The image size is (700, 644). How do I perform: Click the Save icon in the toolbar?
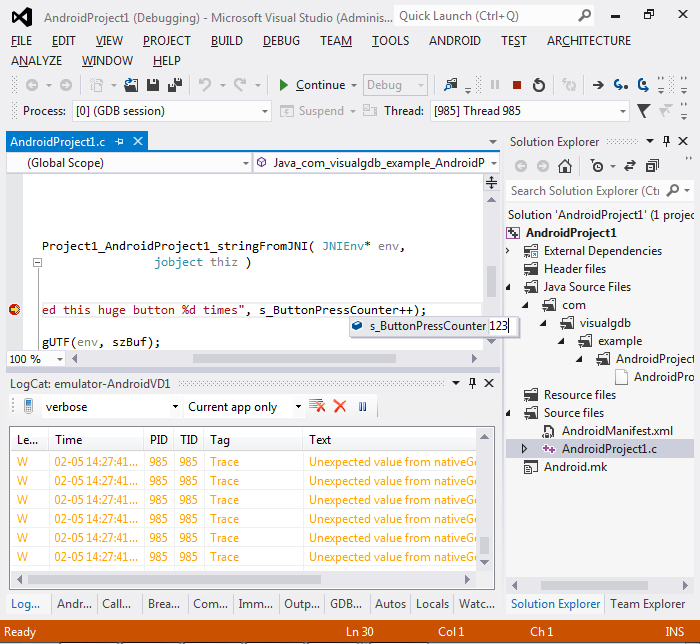153,85
